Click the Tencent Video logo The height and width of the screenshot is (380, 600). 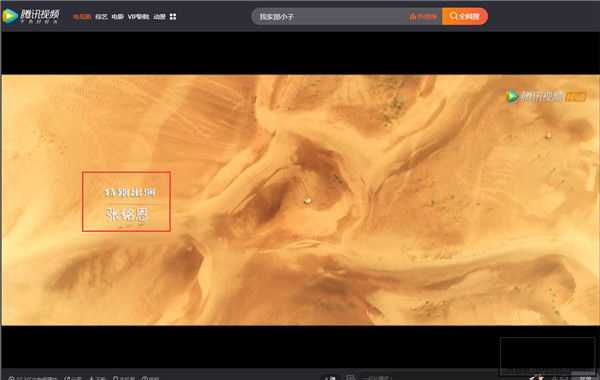[31, 16]
